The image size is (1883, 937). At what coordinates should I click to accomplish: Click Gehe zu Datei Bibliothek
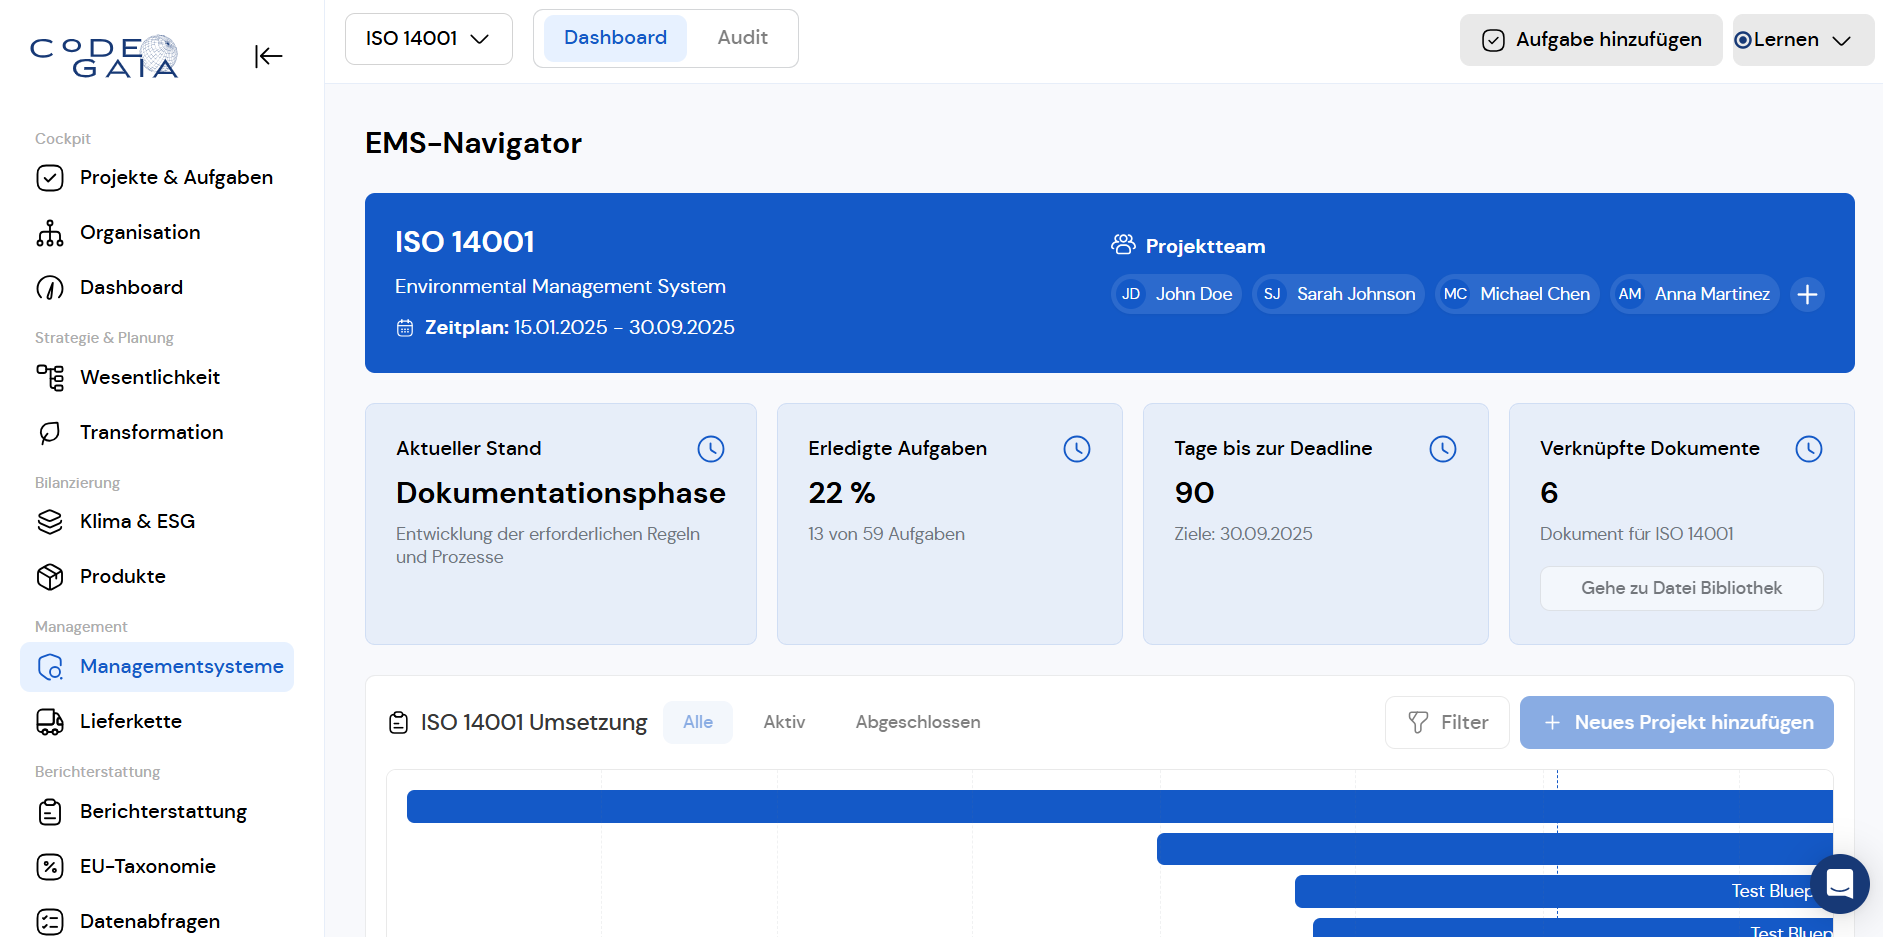pos(1681,588)
